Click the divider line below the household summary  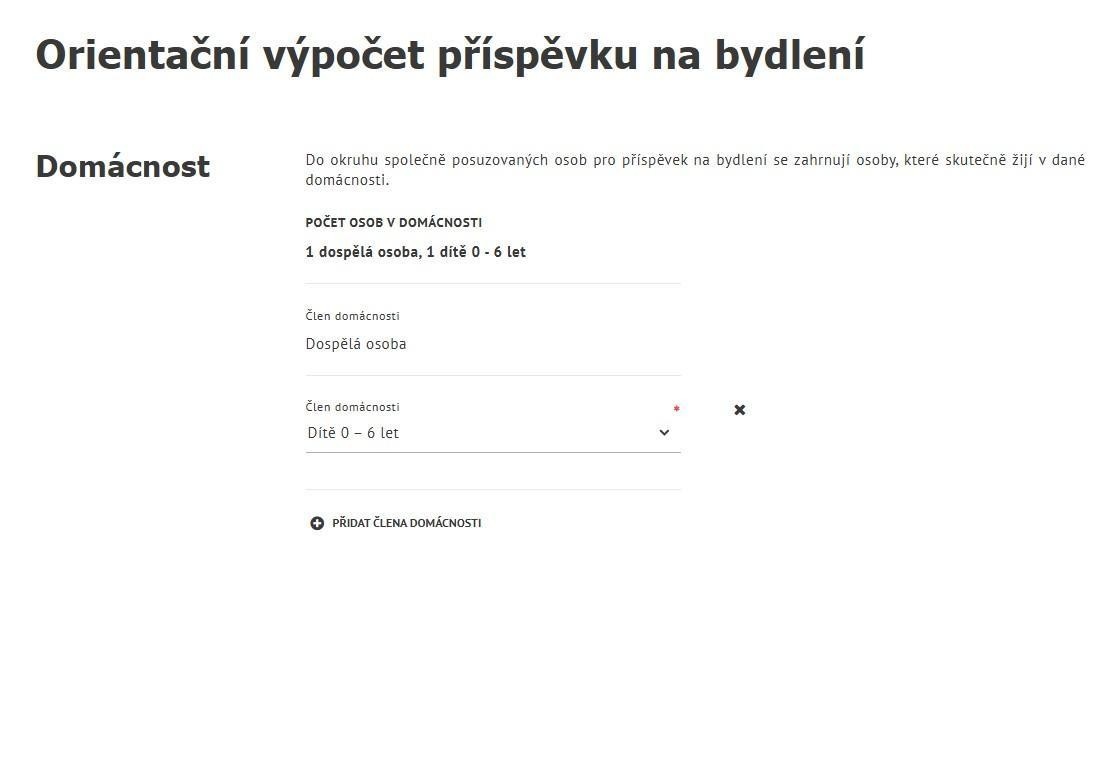[493, 284]
